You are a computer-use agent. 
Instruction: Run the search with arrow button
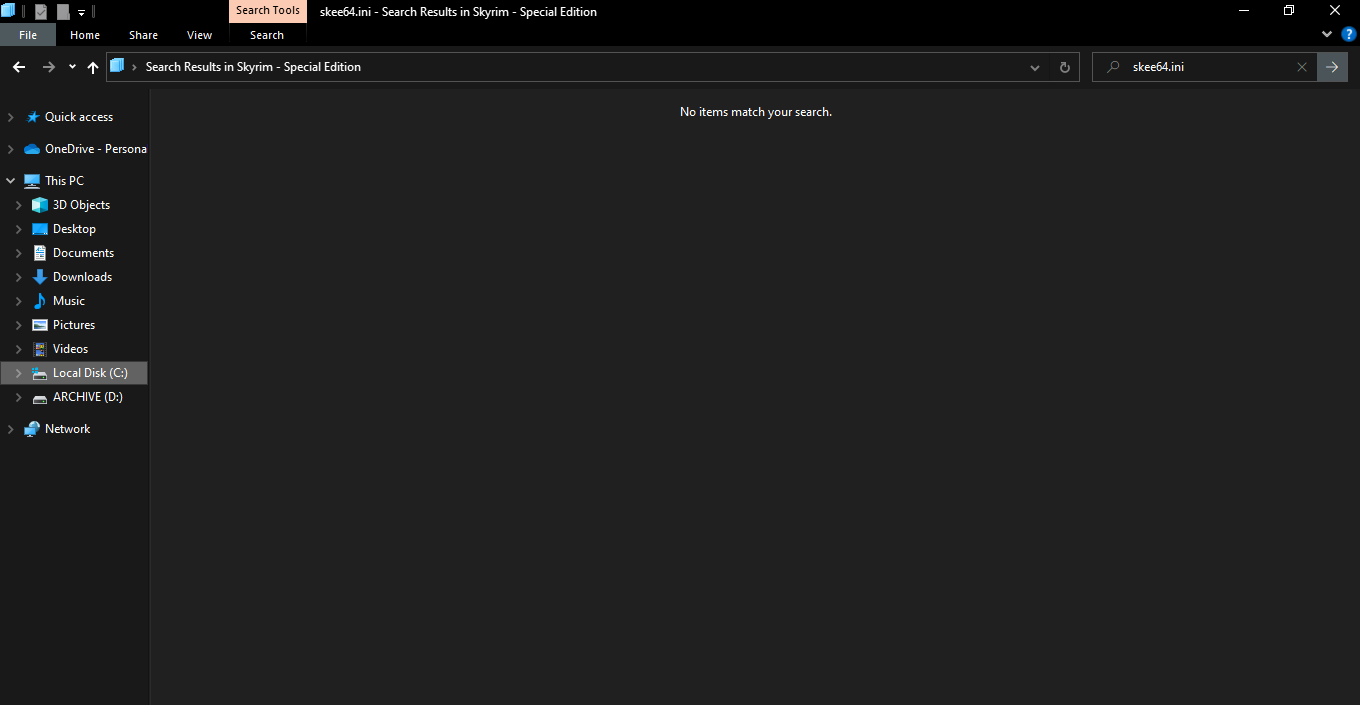coord(1332,67)
